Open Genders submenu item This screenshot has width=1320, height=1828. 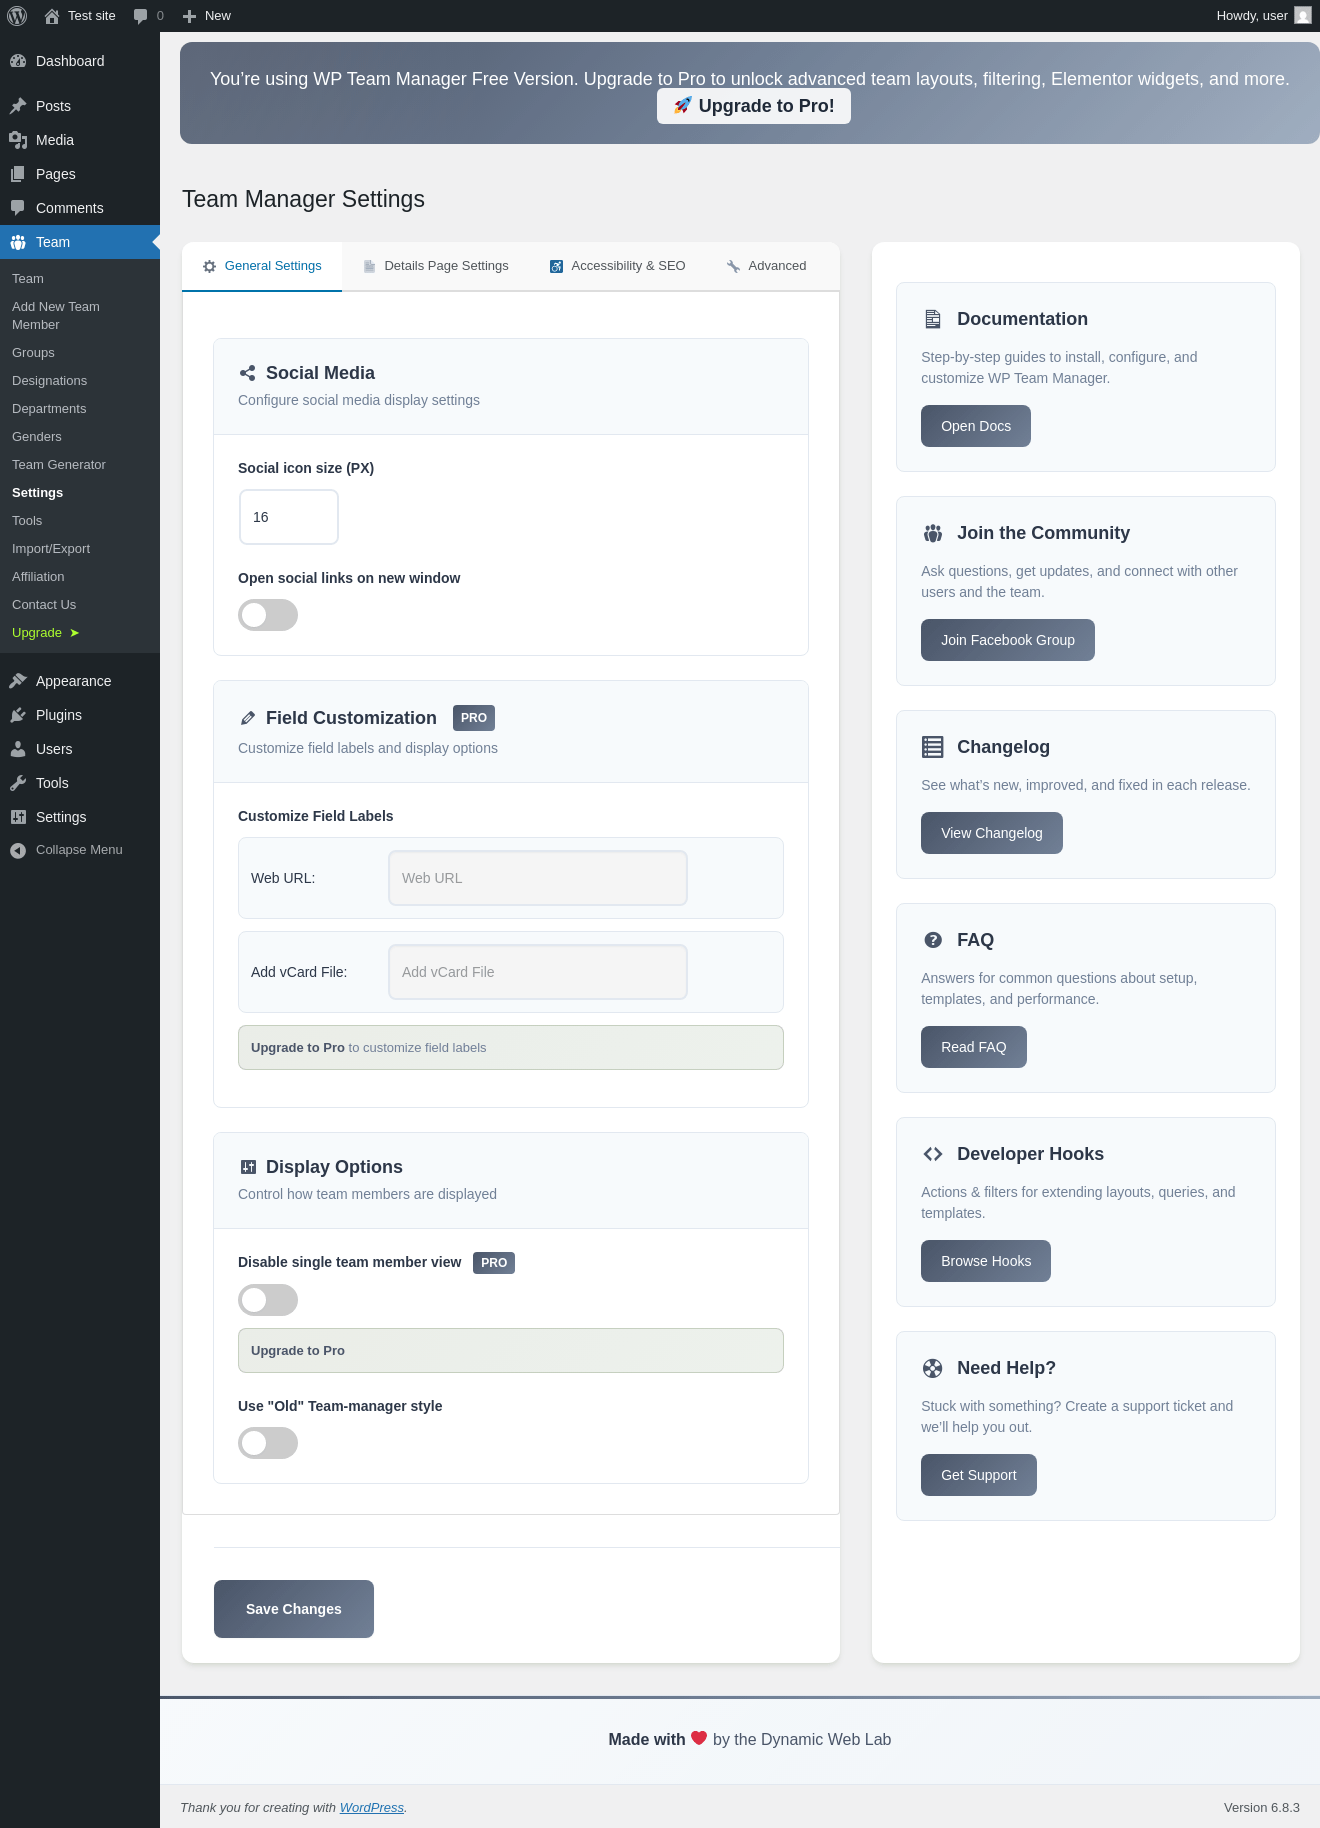point(37,437)
